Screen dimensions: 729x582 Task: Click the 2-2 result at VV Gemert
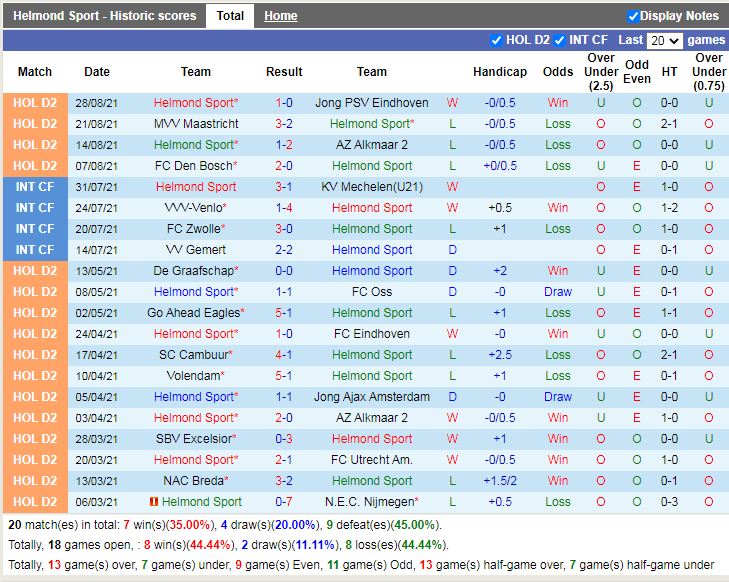(284, 250)
